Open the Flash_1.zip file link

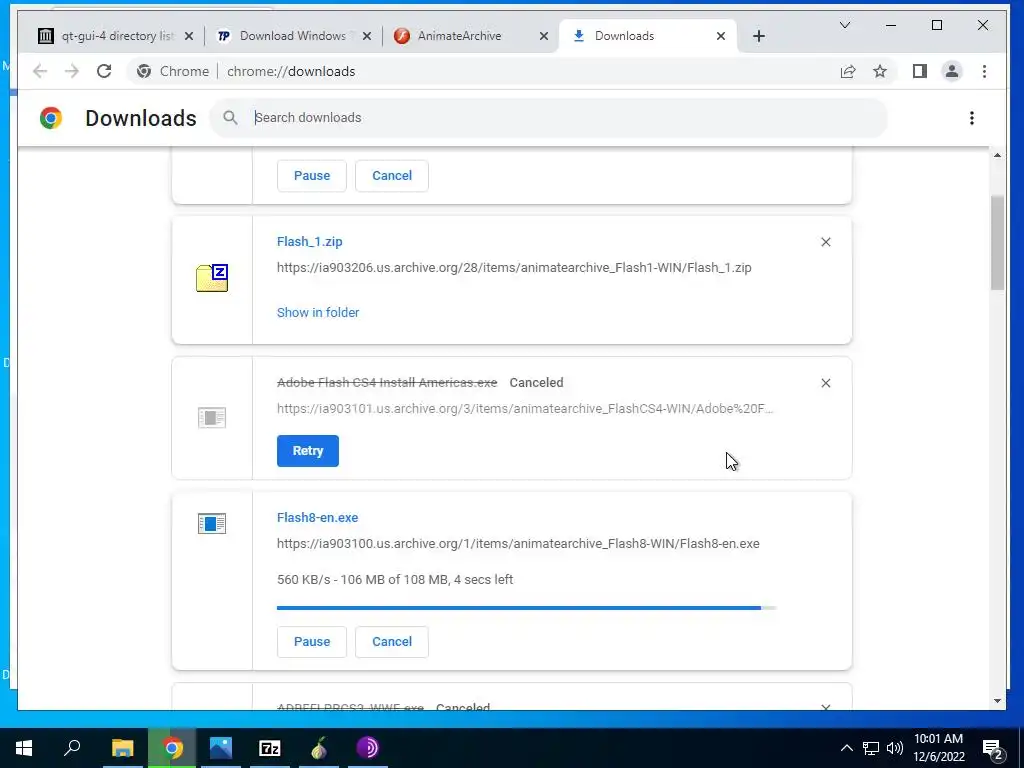pyautogui.click(x=310, y=242)
